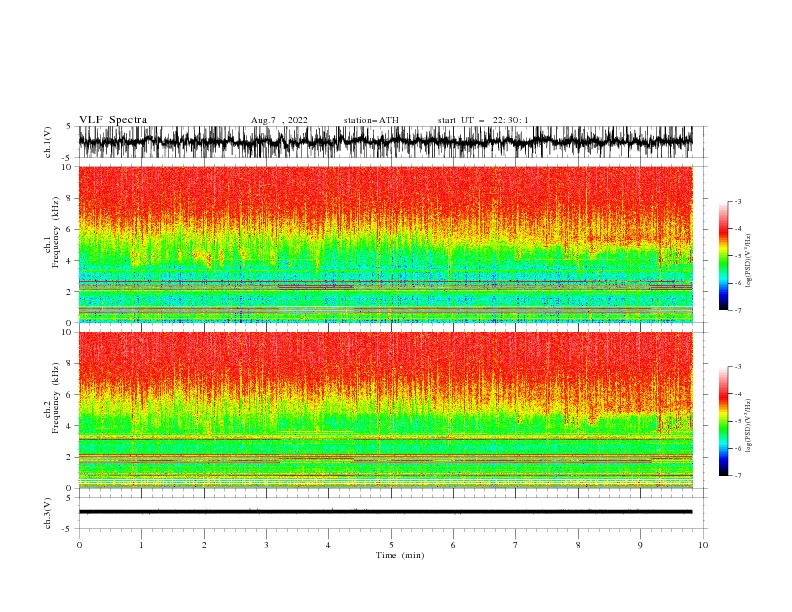The image size is (792, 612).
Task: Click time axis tick label "7"
Action: 516,545
